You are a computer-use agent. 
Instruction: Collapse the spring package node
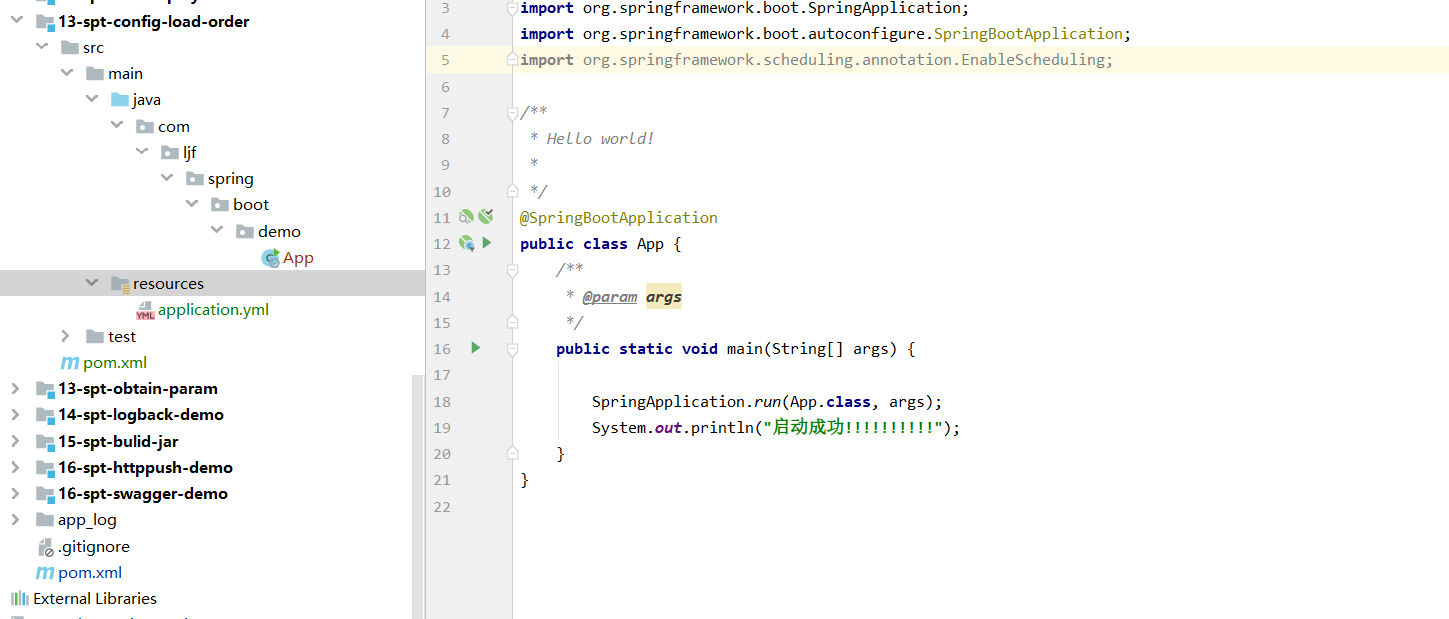pyautogui.click(x=167, y=178)
